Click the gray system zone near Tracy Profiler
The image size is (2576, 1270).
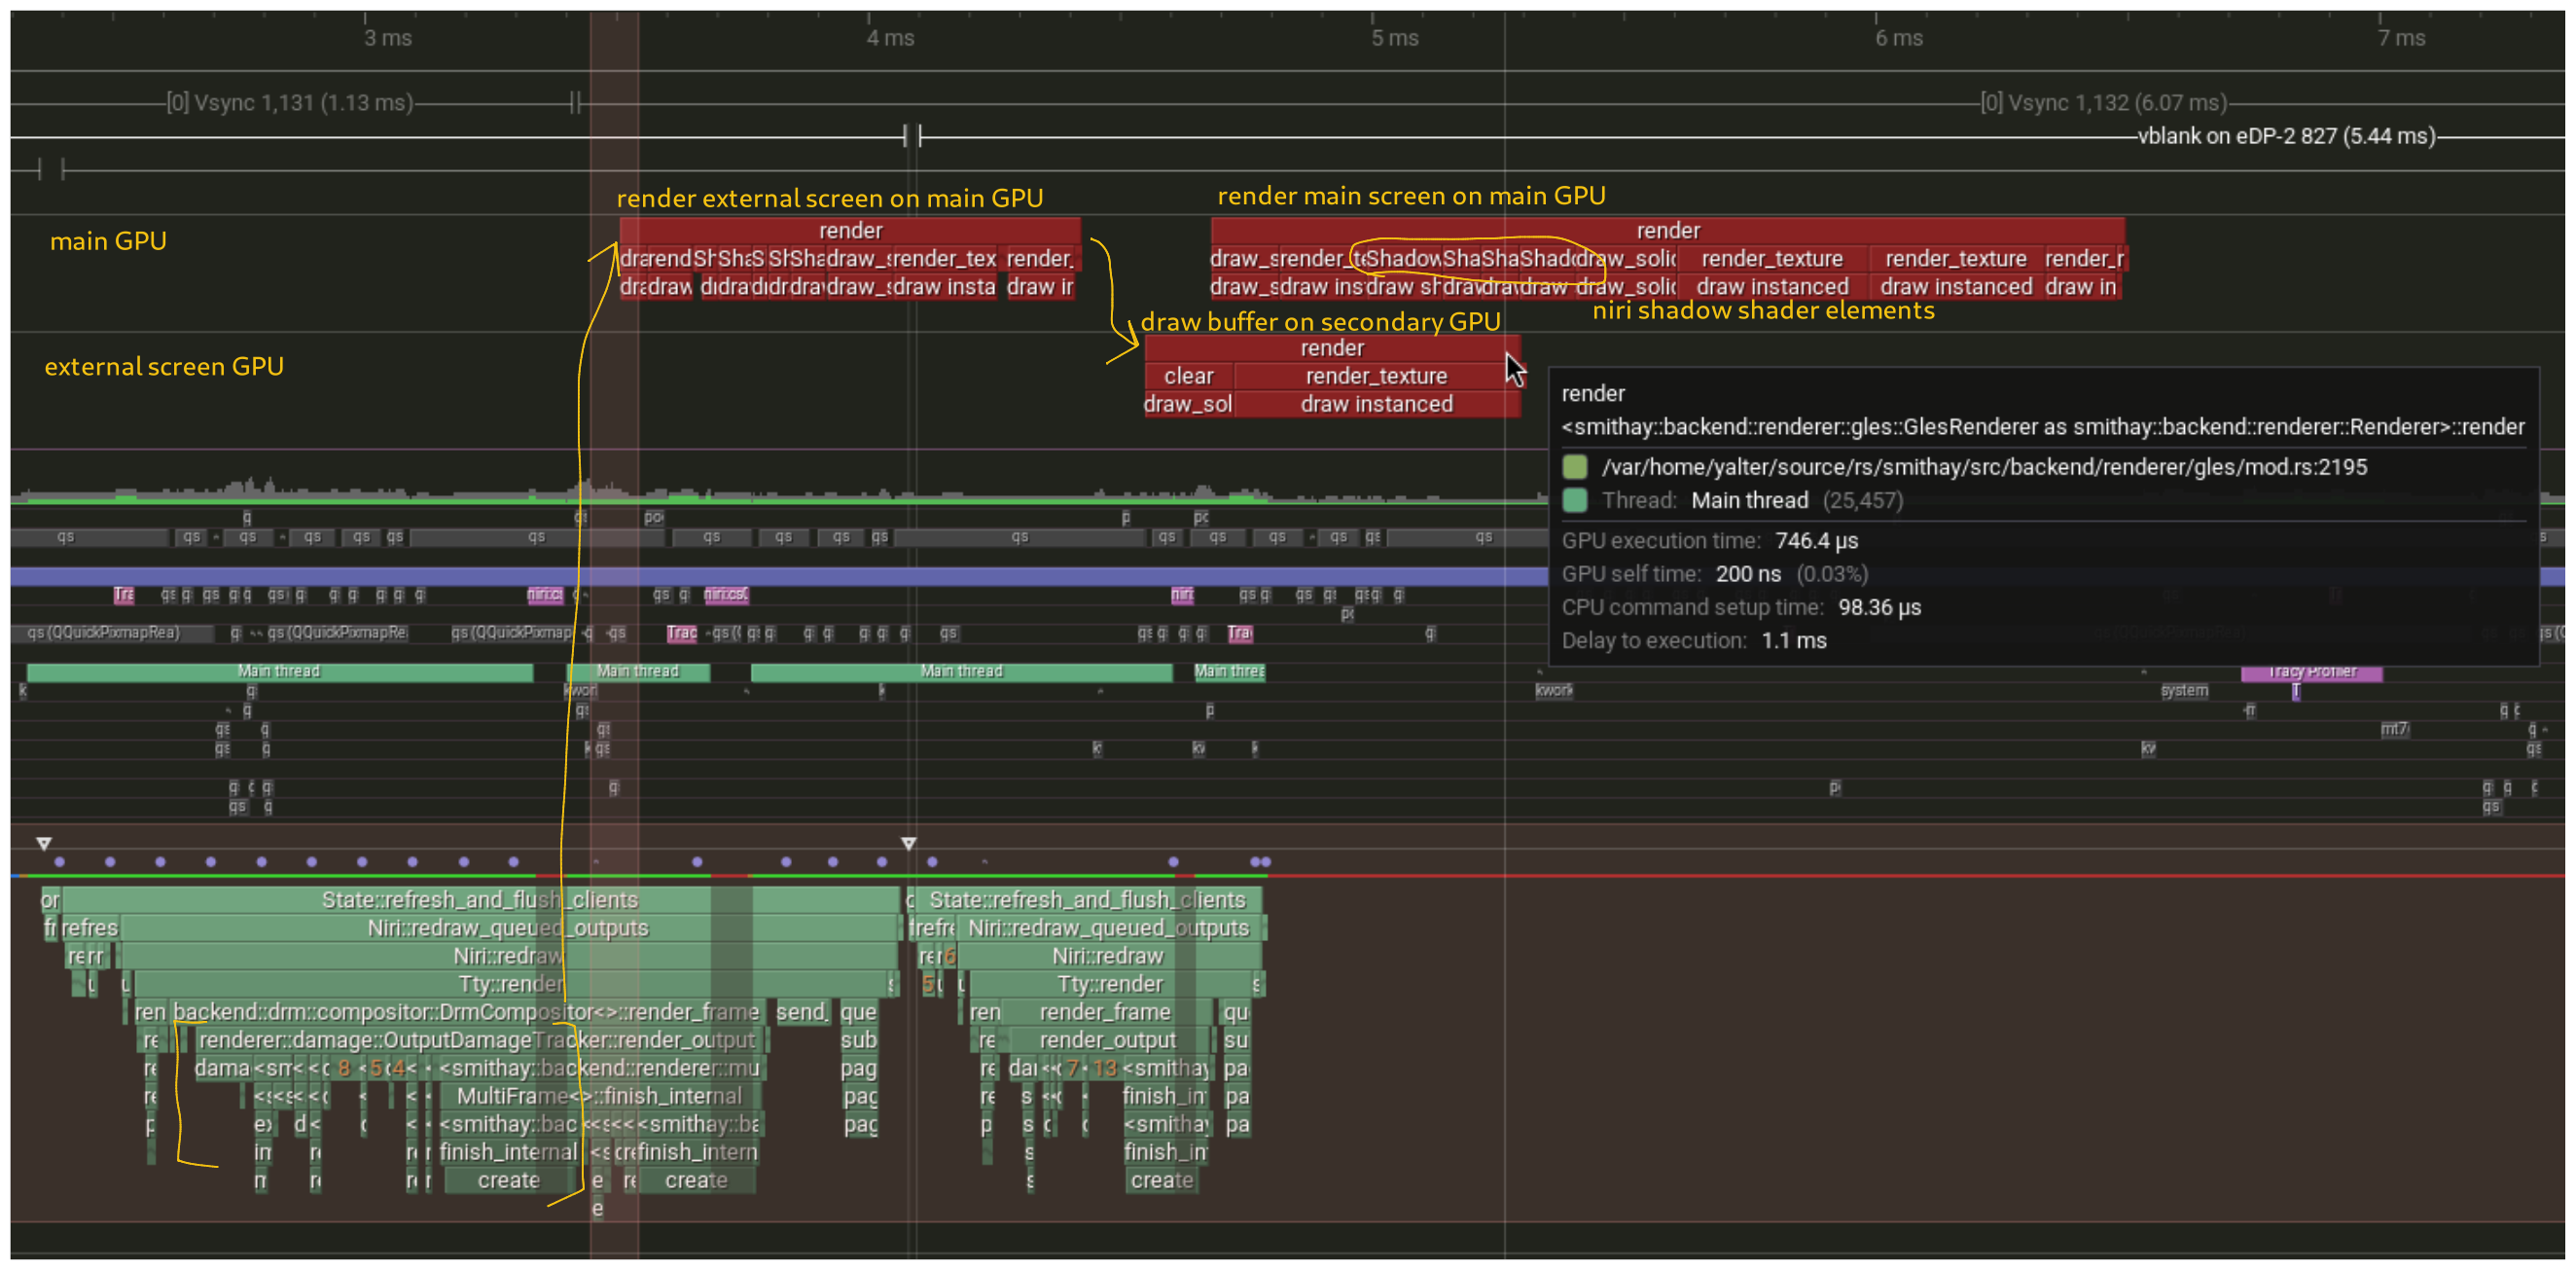(2184, 691)
